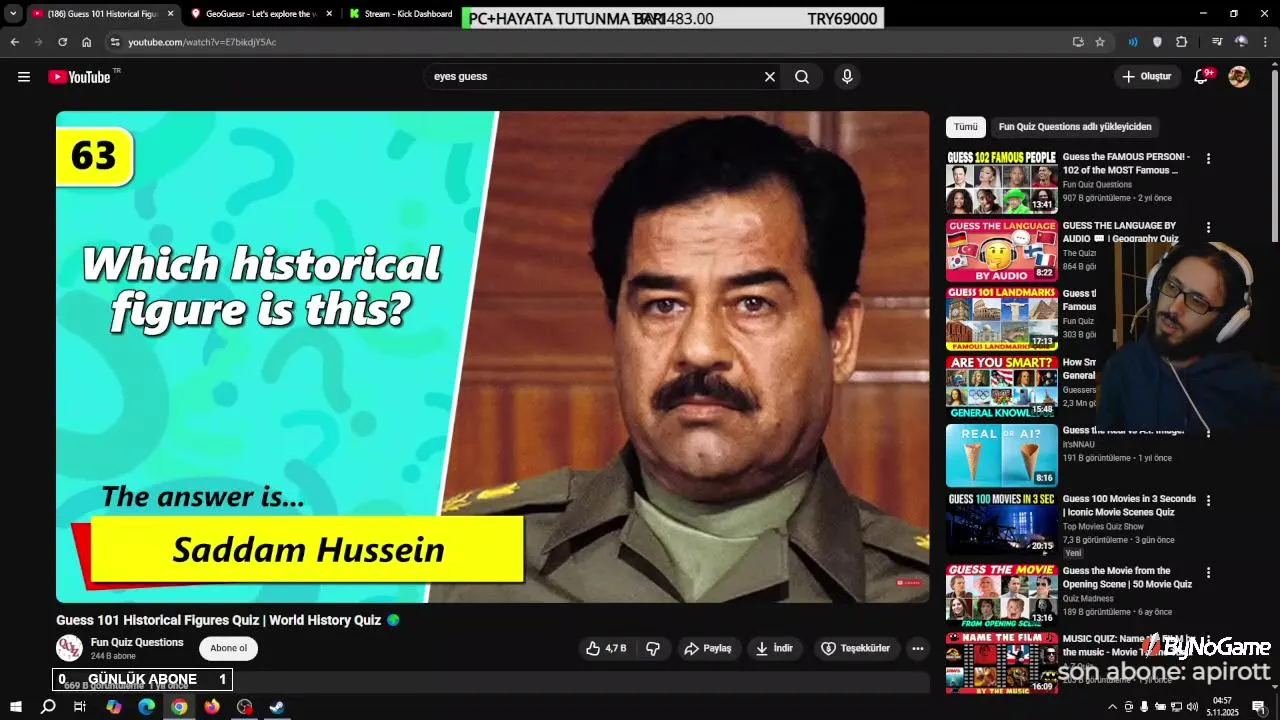Viewport: 1280px width, 720px height.
Task: Open the 'MUSIC QUIZ: Name the Film' thumbnail
Action: (1001, 662)
